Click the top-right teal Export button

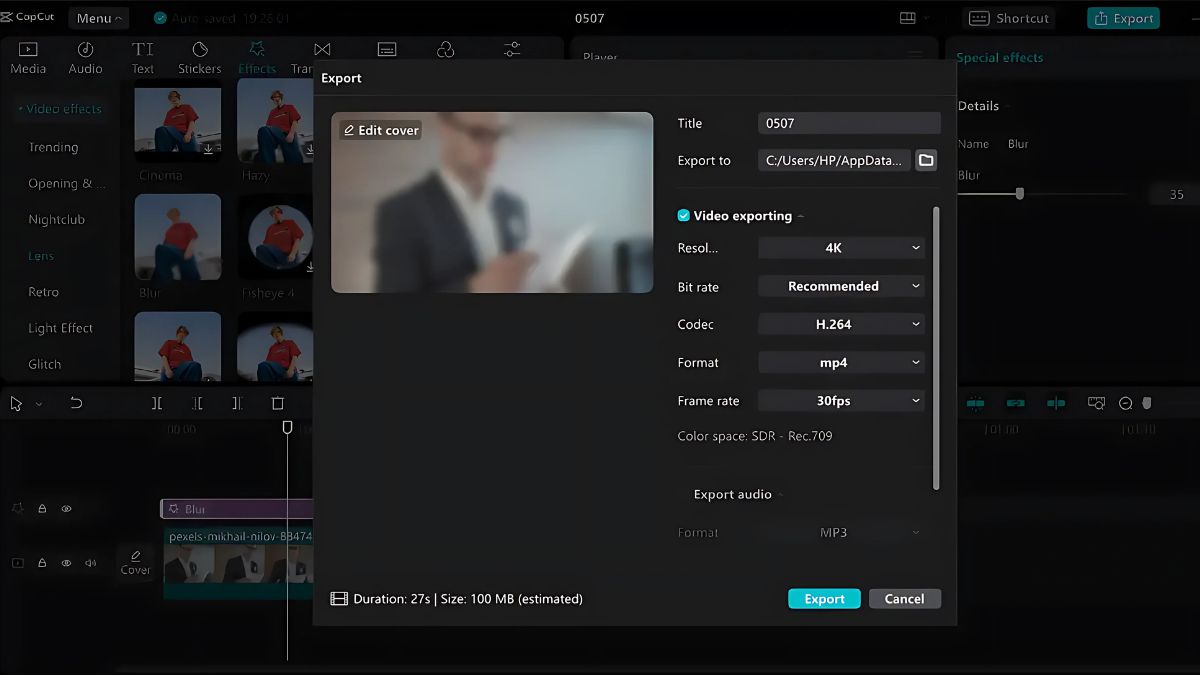coord(1124,18)
